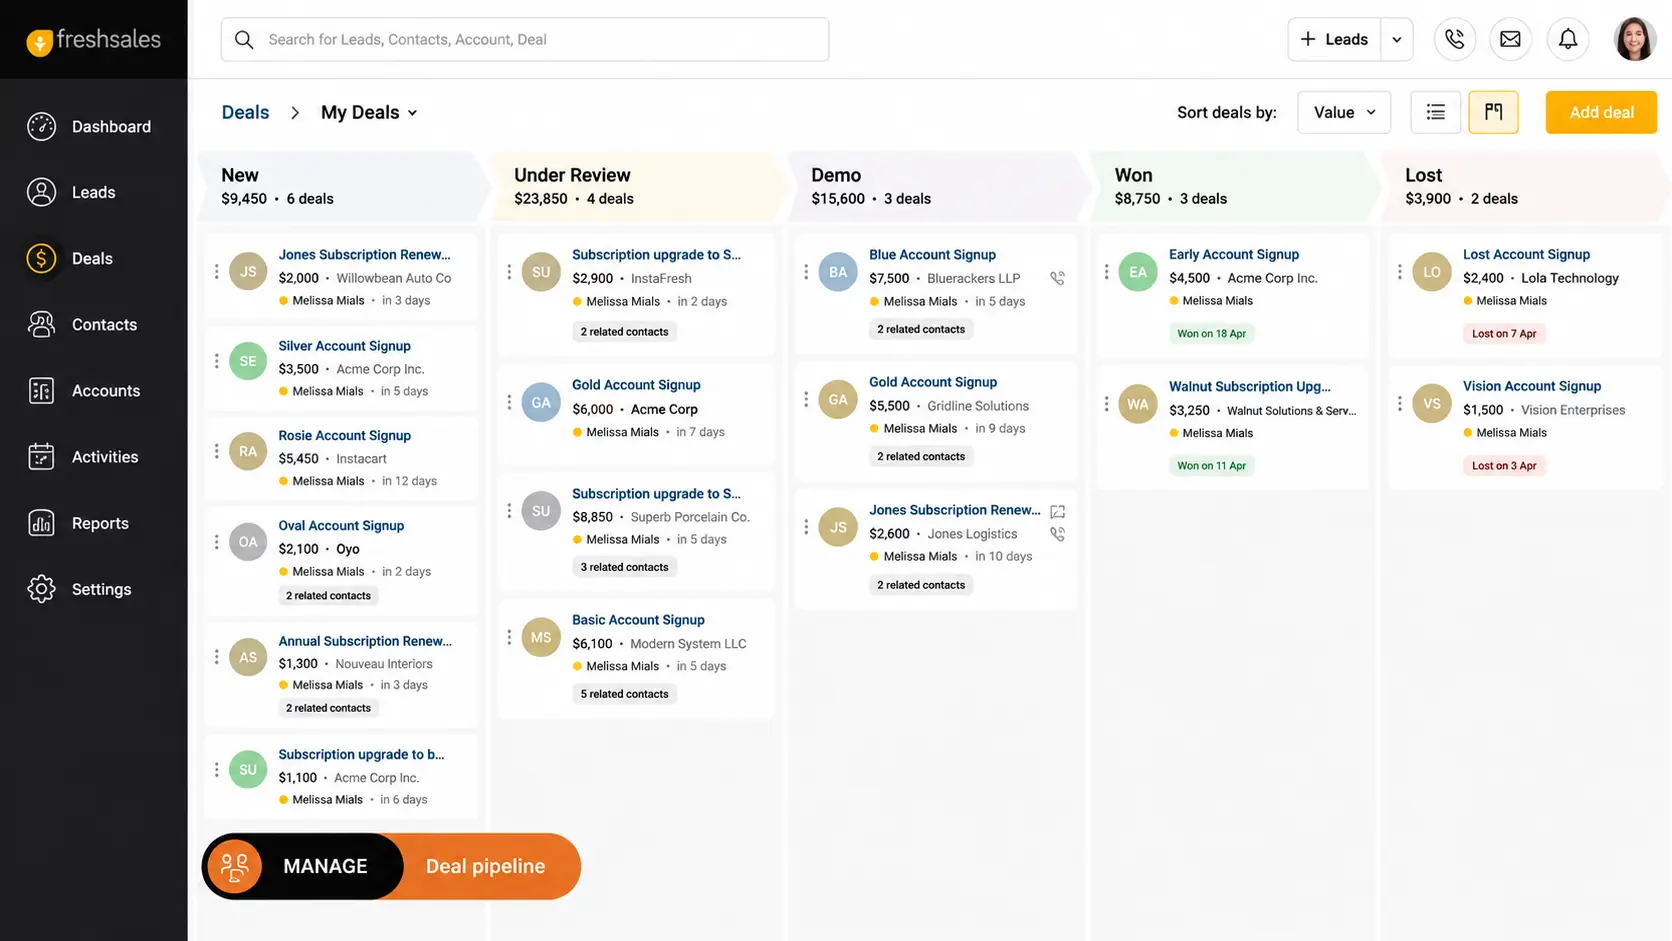Screen dimensions: 1672x941
Task: Click the Dashboard gauge icon in sidebar
Action: (41, 127)
